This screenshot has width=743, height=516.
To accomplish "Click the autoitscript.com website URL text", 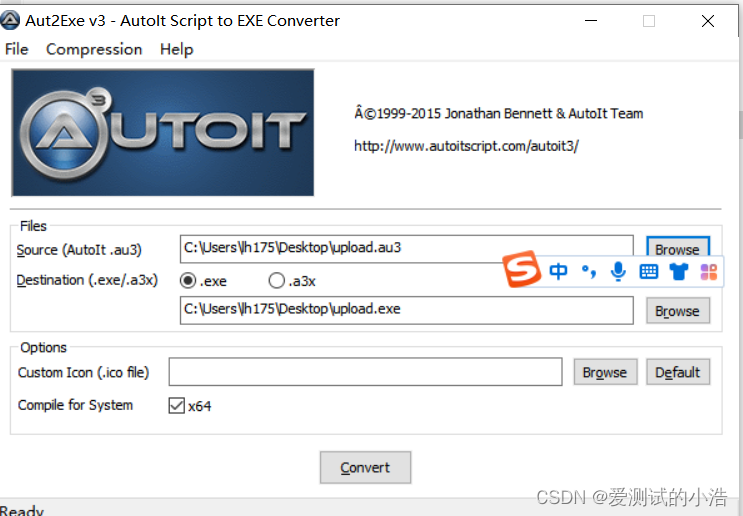I will 466,146.
